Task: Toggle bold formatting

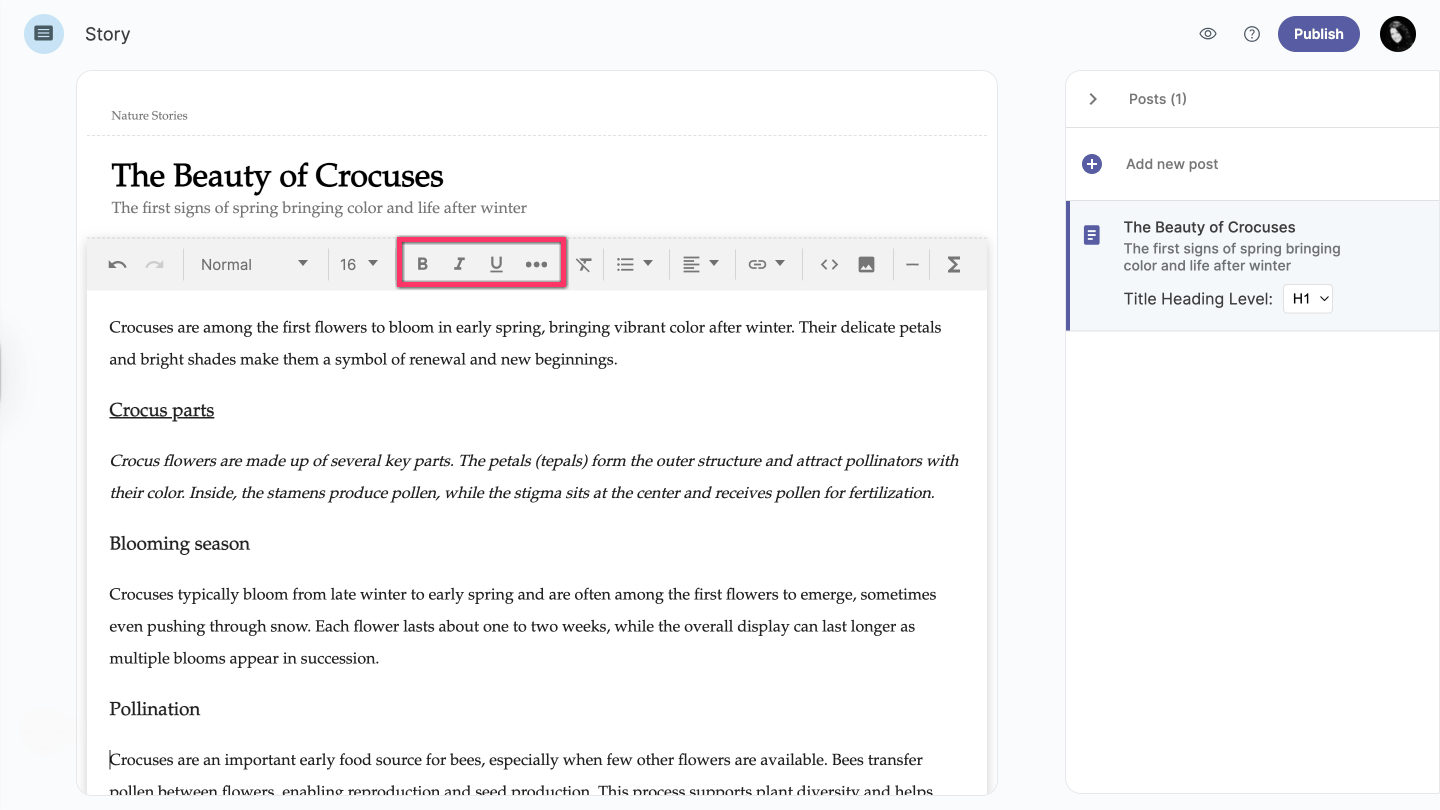Action: coord(422,264)
